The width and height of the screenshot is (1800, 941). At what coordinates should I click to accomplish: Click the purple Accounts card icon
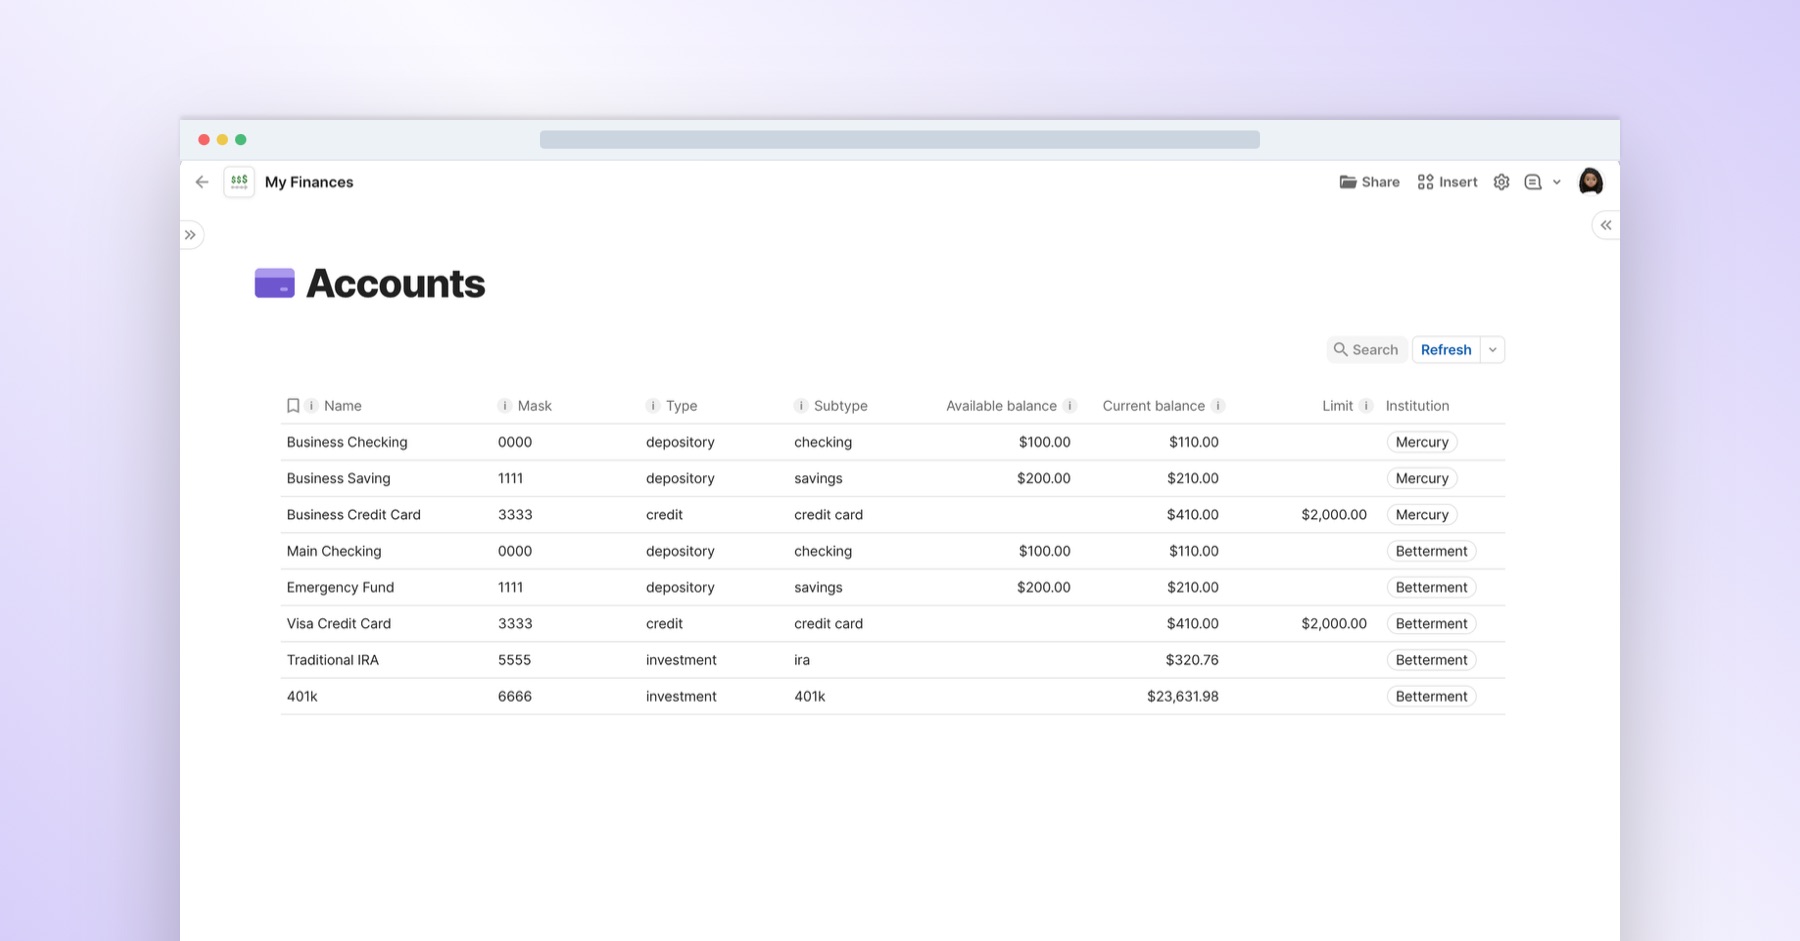pos(274,284)
